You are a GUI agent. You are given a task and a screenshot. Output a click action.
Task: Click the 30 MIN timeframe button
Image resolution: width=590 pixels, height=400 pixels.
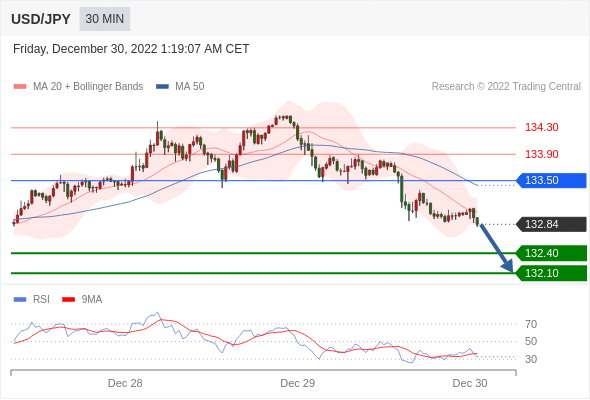pos(105,19)
